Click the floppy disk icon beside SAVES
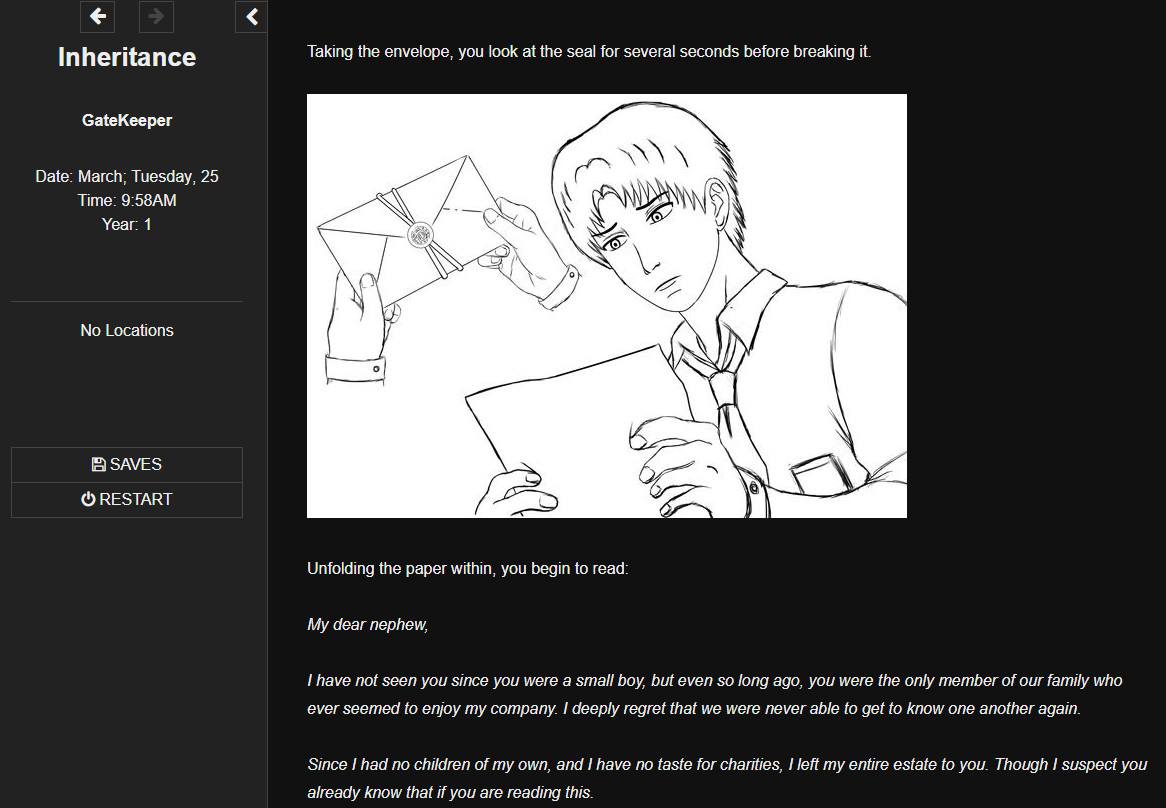Screen dimensions: 1166x808 point(99,464)
